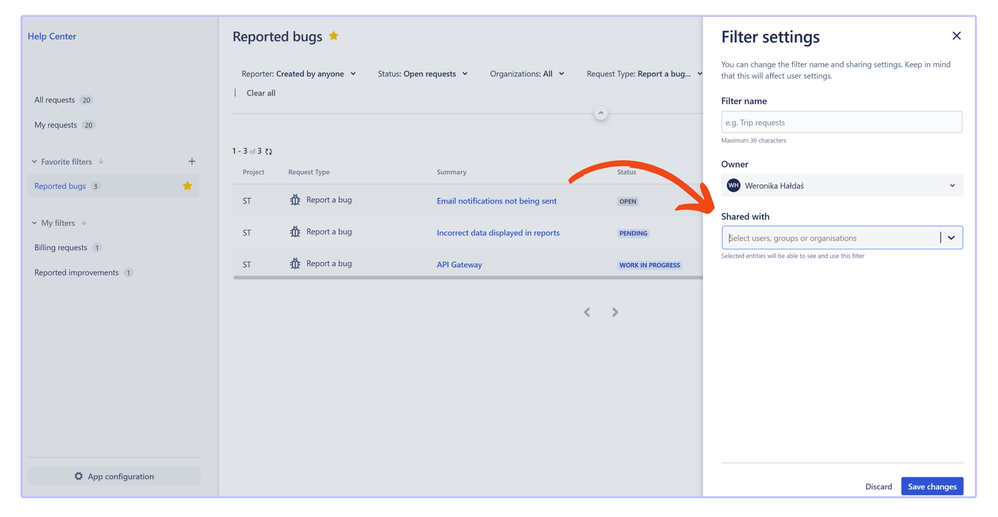This screenshot has height=517, width=998.
Task: Open the Status: Open requests dropdown
Action: coord(422,74)
